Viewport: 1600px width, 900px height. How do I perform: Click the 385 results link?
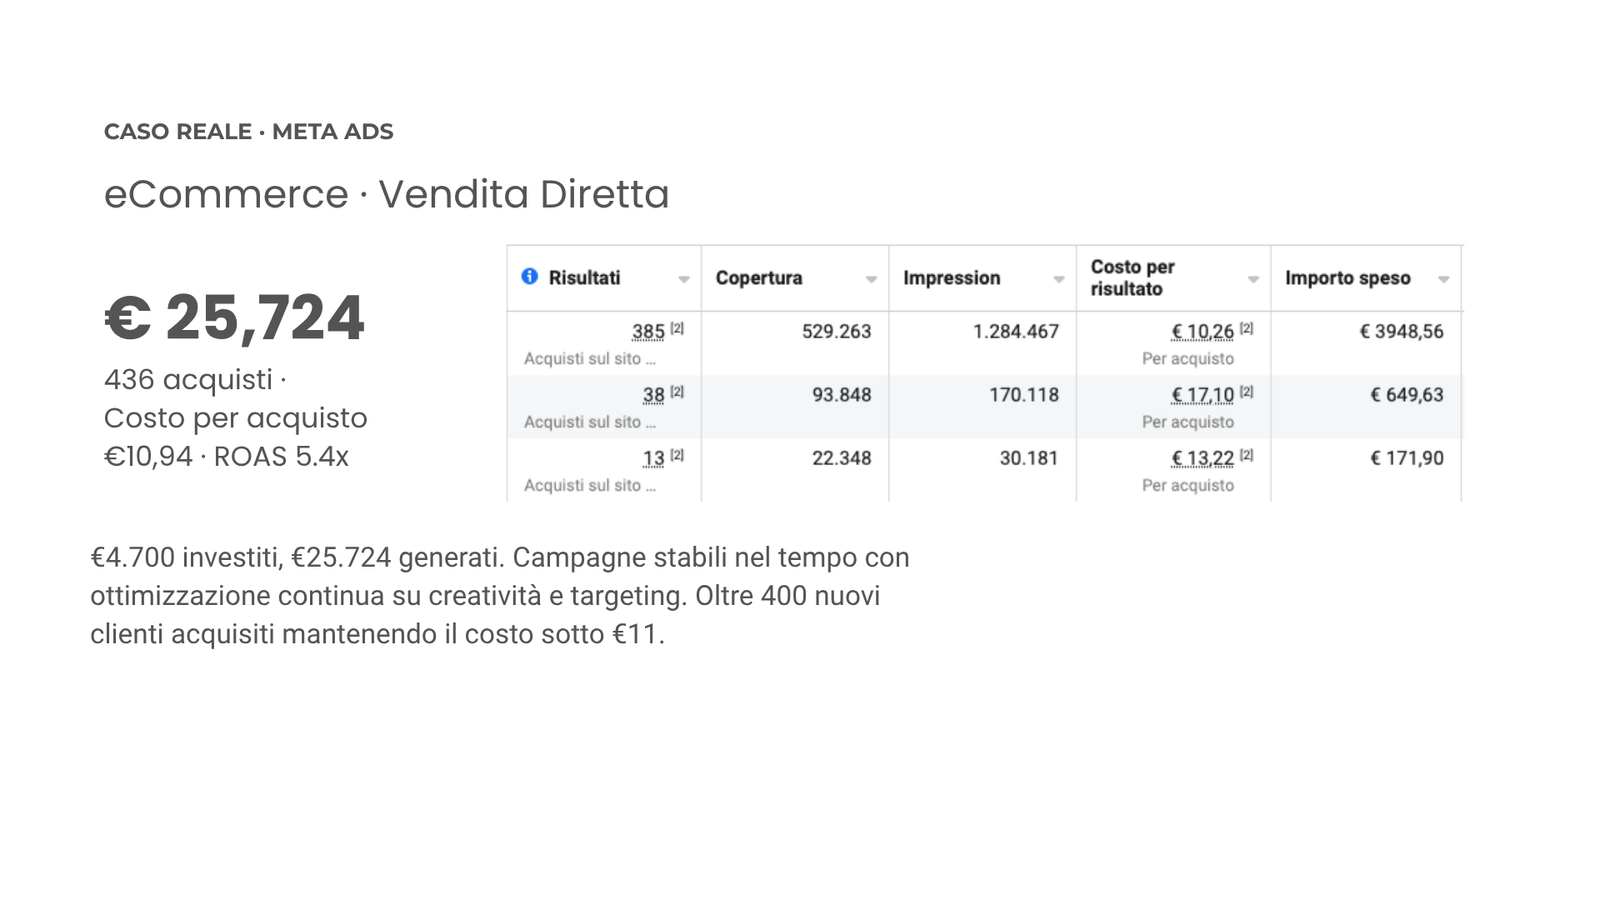coord(648,331)
